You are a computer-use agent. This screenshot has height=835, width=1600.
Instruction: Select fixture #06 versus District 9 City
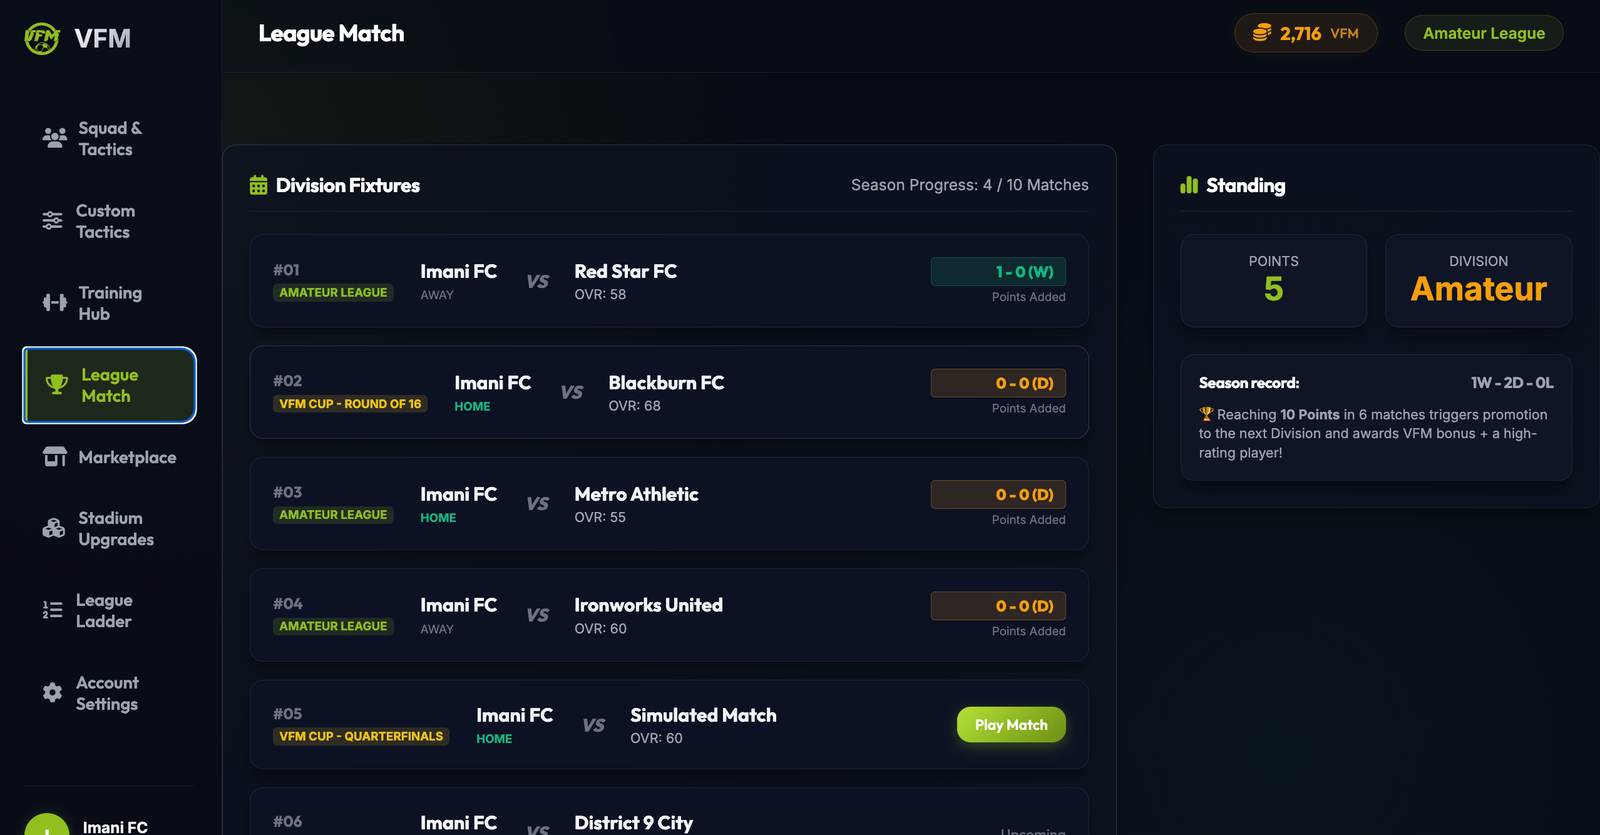[x=669, y=812]
